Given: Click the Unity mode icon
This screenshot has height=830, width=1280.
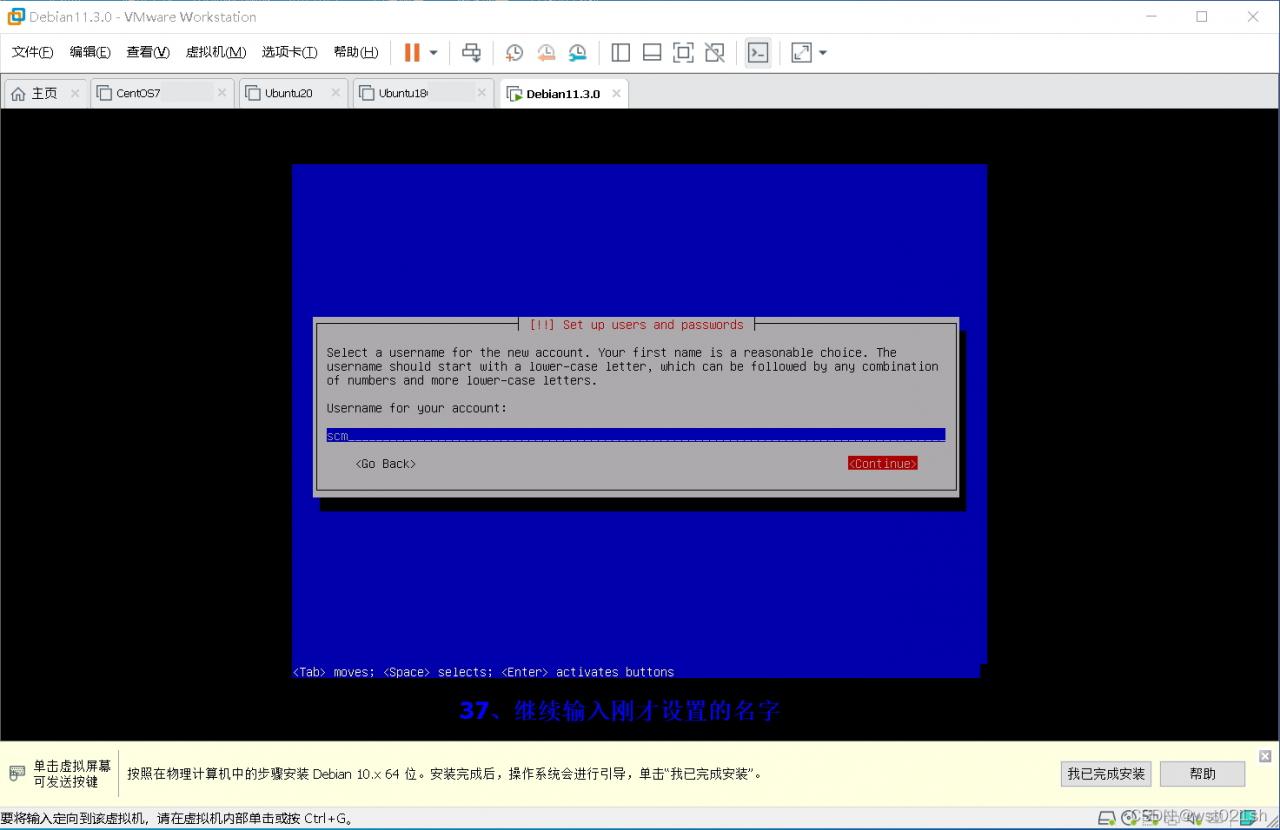Looking at the screenshot, I should coord(715,52).
